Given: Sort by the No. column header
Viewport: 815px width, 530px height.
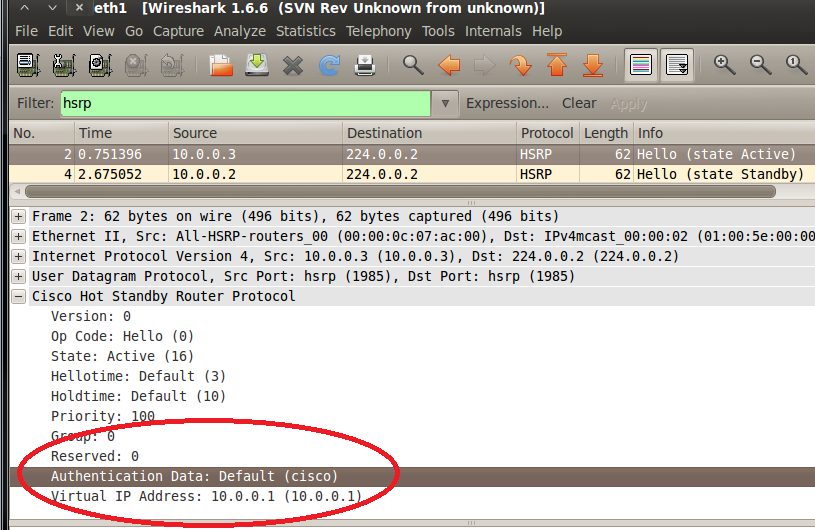Looking at the screenshot, I should pyautogui.click(x=42, y=133).
